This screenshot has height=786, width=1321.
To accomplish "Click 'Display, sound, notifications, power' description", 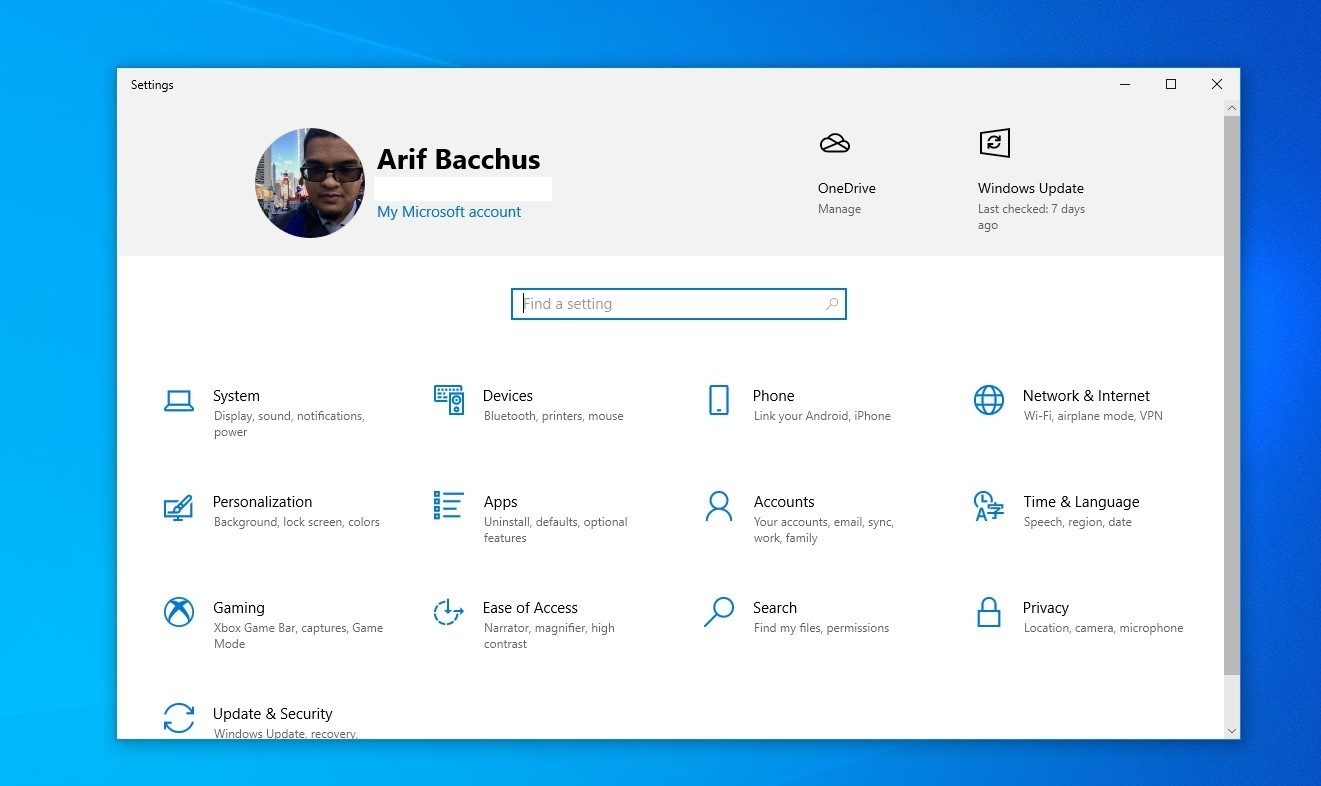I will (x=289, y=424).
